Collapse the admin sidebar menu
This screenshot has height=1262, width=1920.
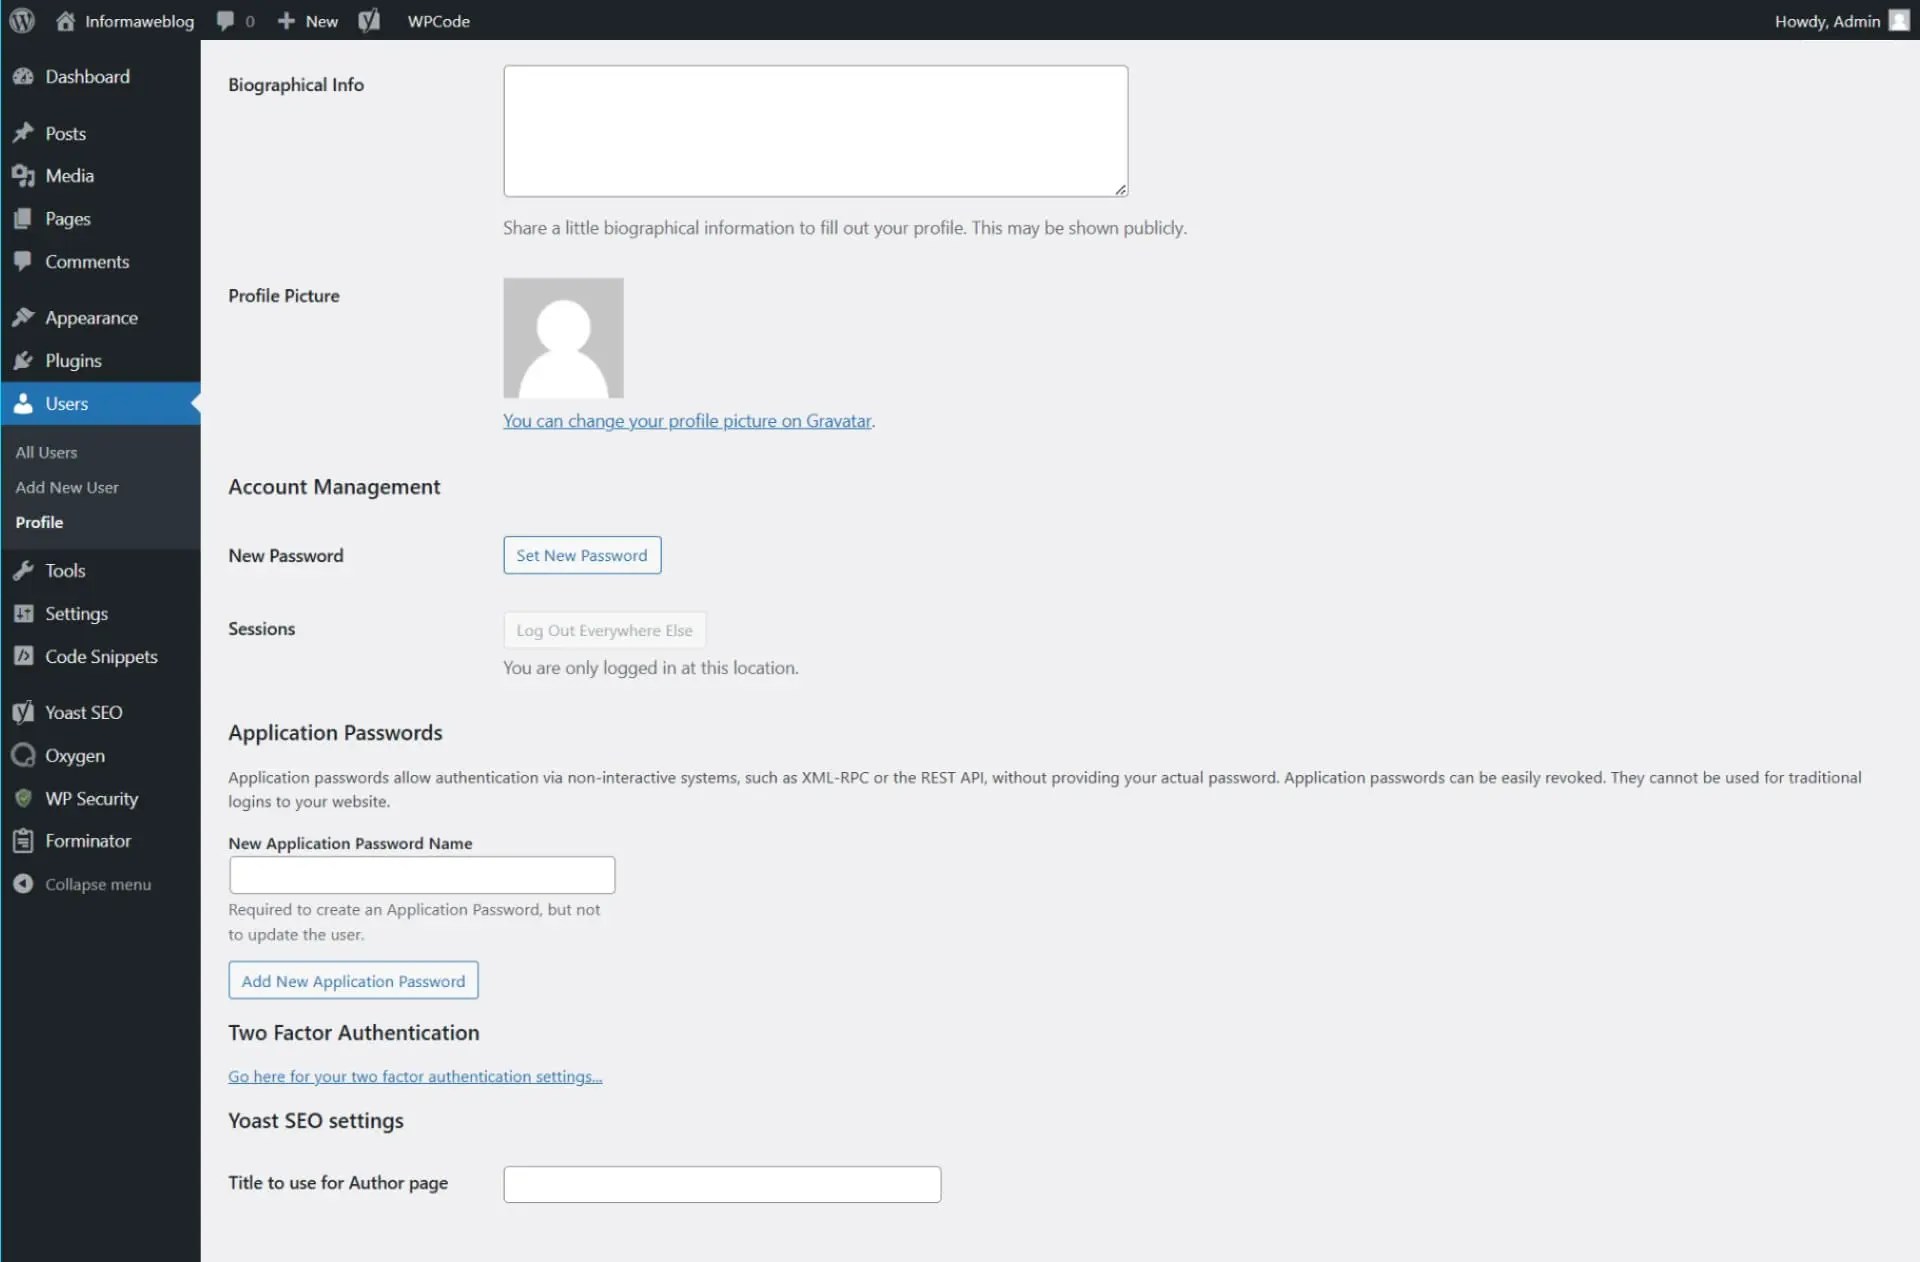pyautogui.click(x=97, y=885)
